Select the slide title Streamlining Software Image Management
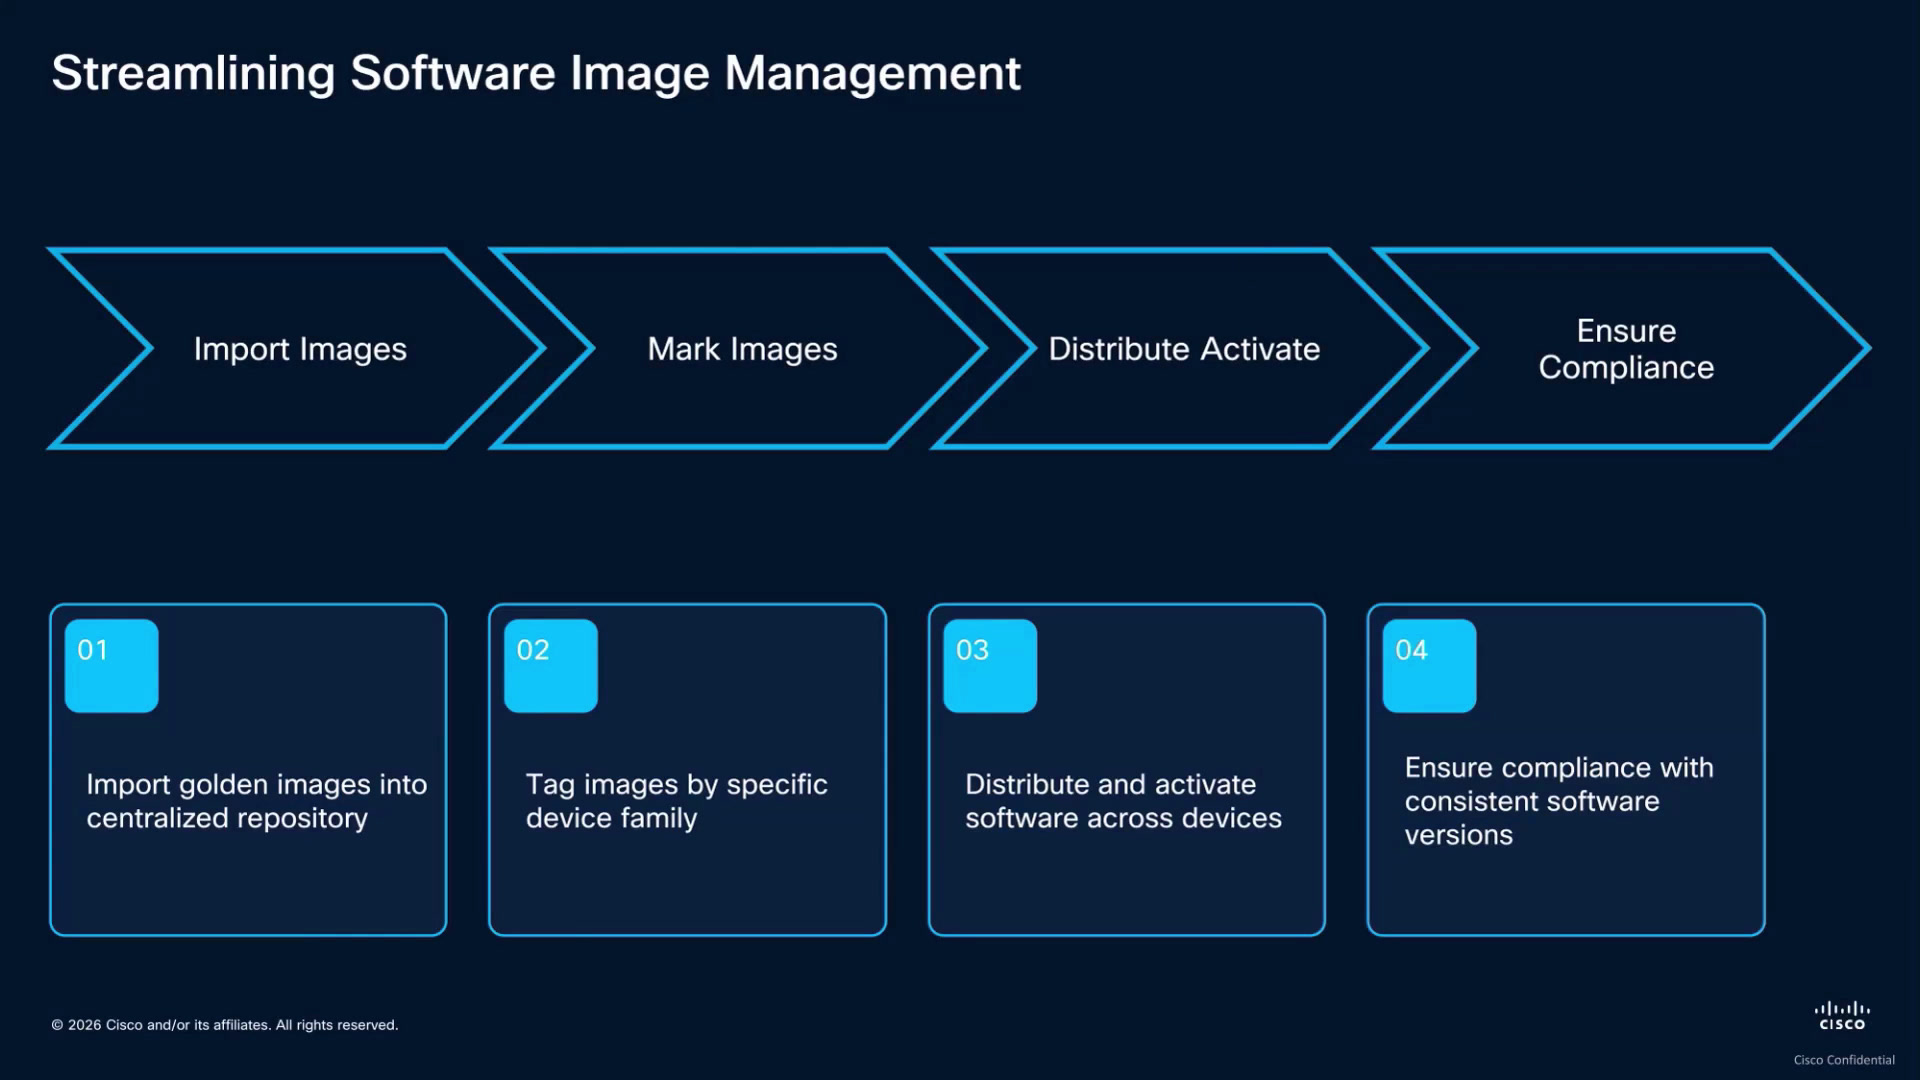This screenshot has height=1080, width=1920. pos(536,73)
